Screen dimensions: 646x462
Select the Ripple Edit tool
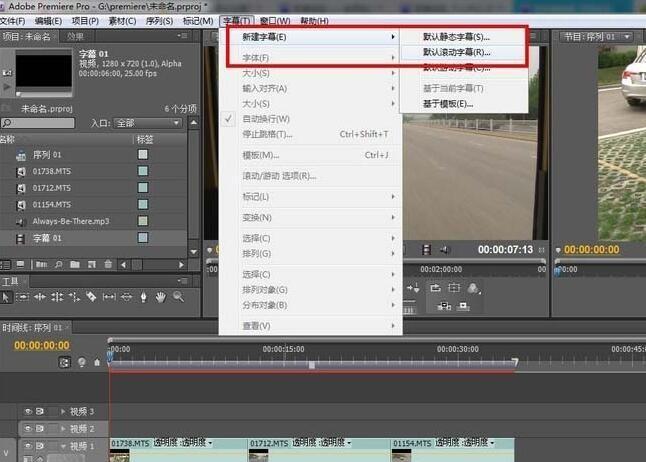[x=40, y=297]
